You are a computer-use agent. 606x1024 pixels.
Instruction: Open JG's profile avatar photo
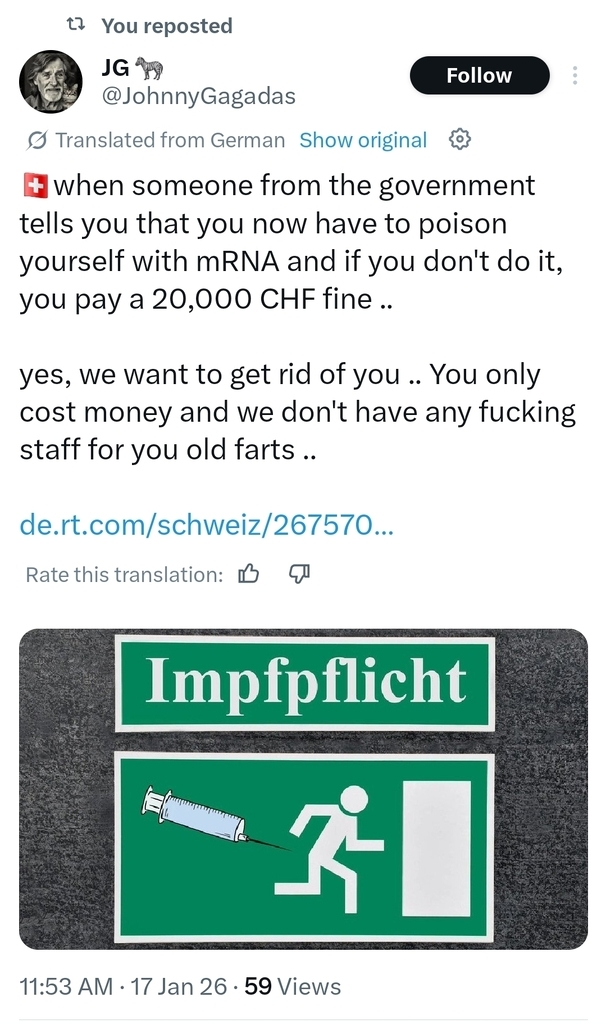(51, 82)
